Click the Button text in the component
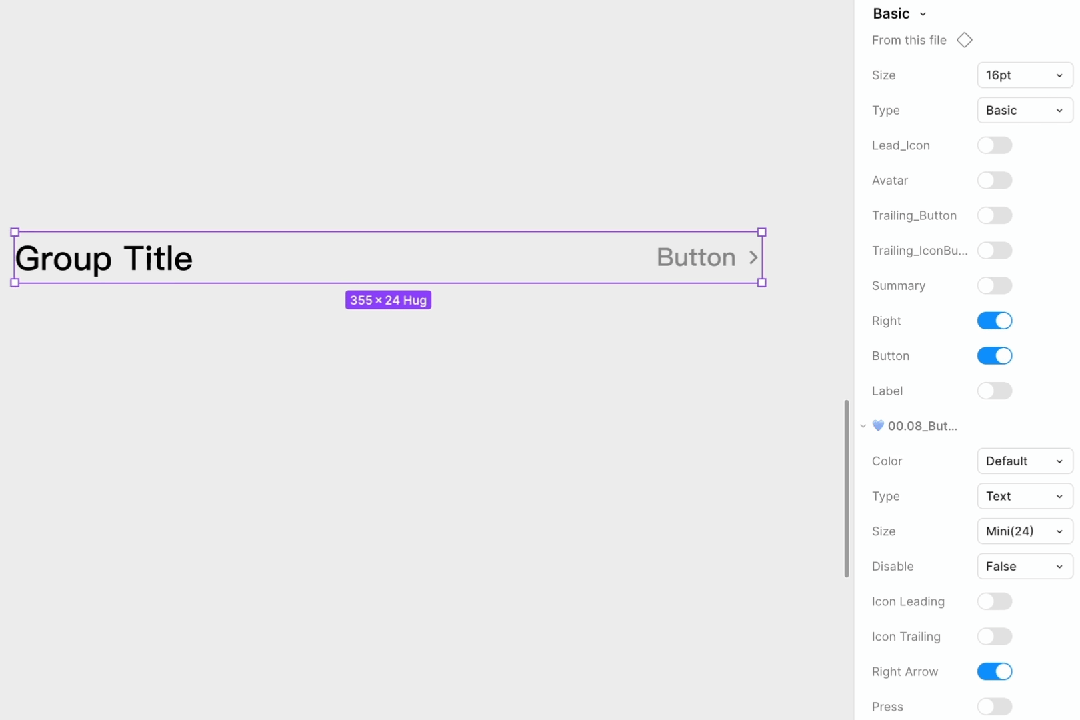The image size is (1080, 720). pyautogui.click(x=696, y=258)
